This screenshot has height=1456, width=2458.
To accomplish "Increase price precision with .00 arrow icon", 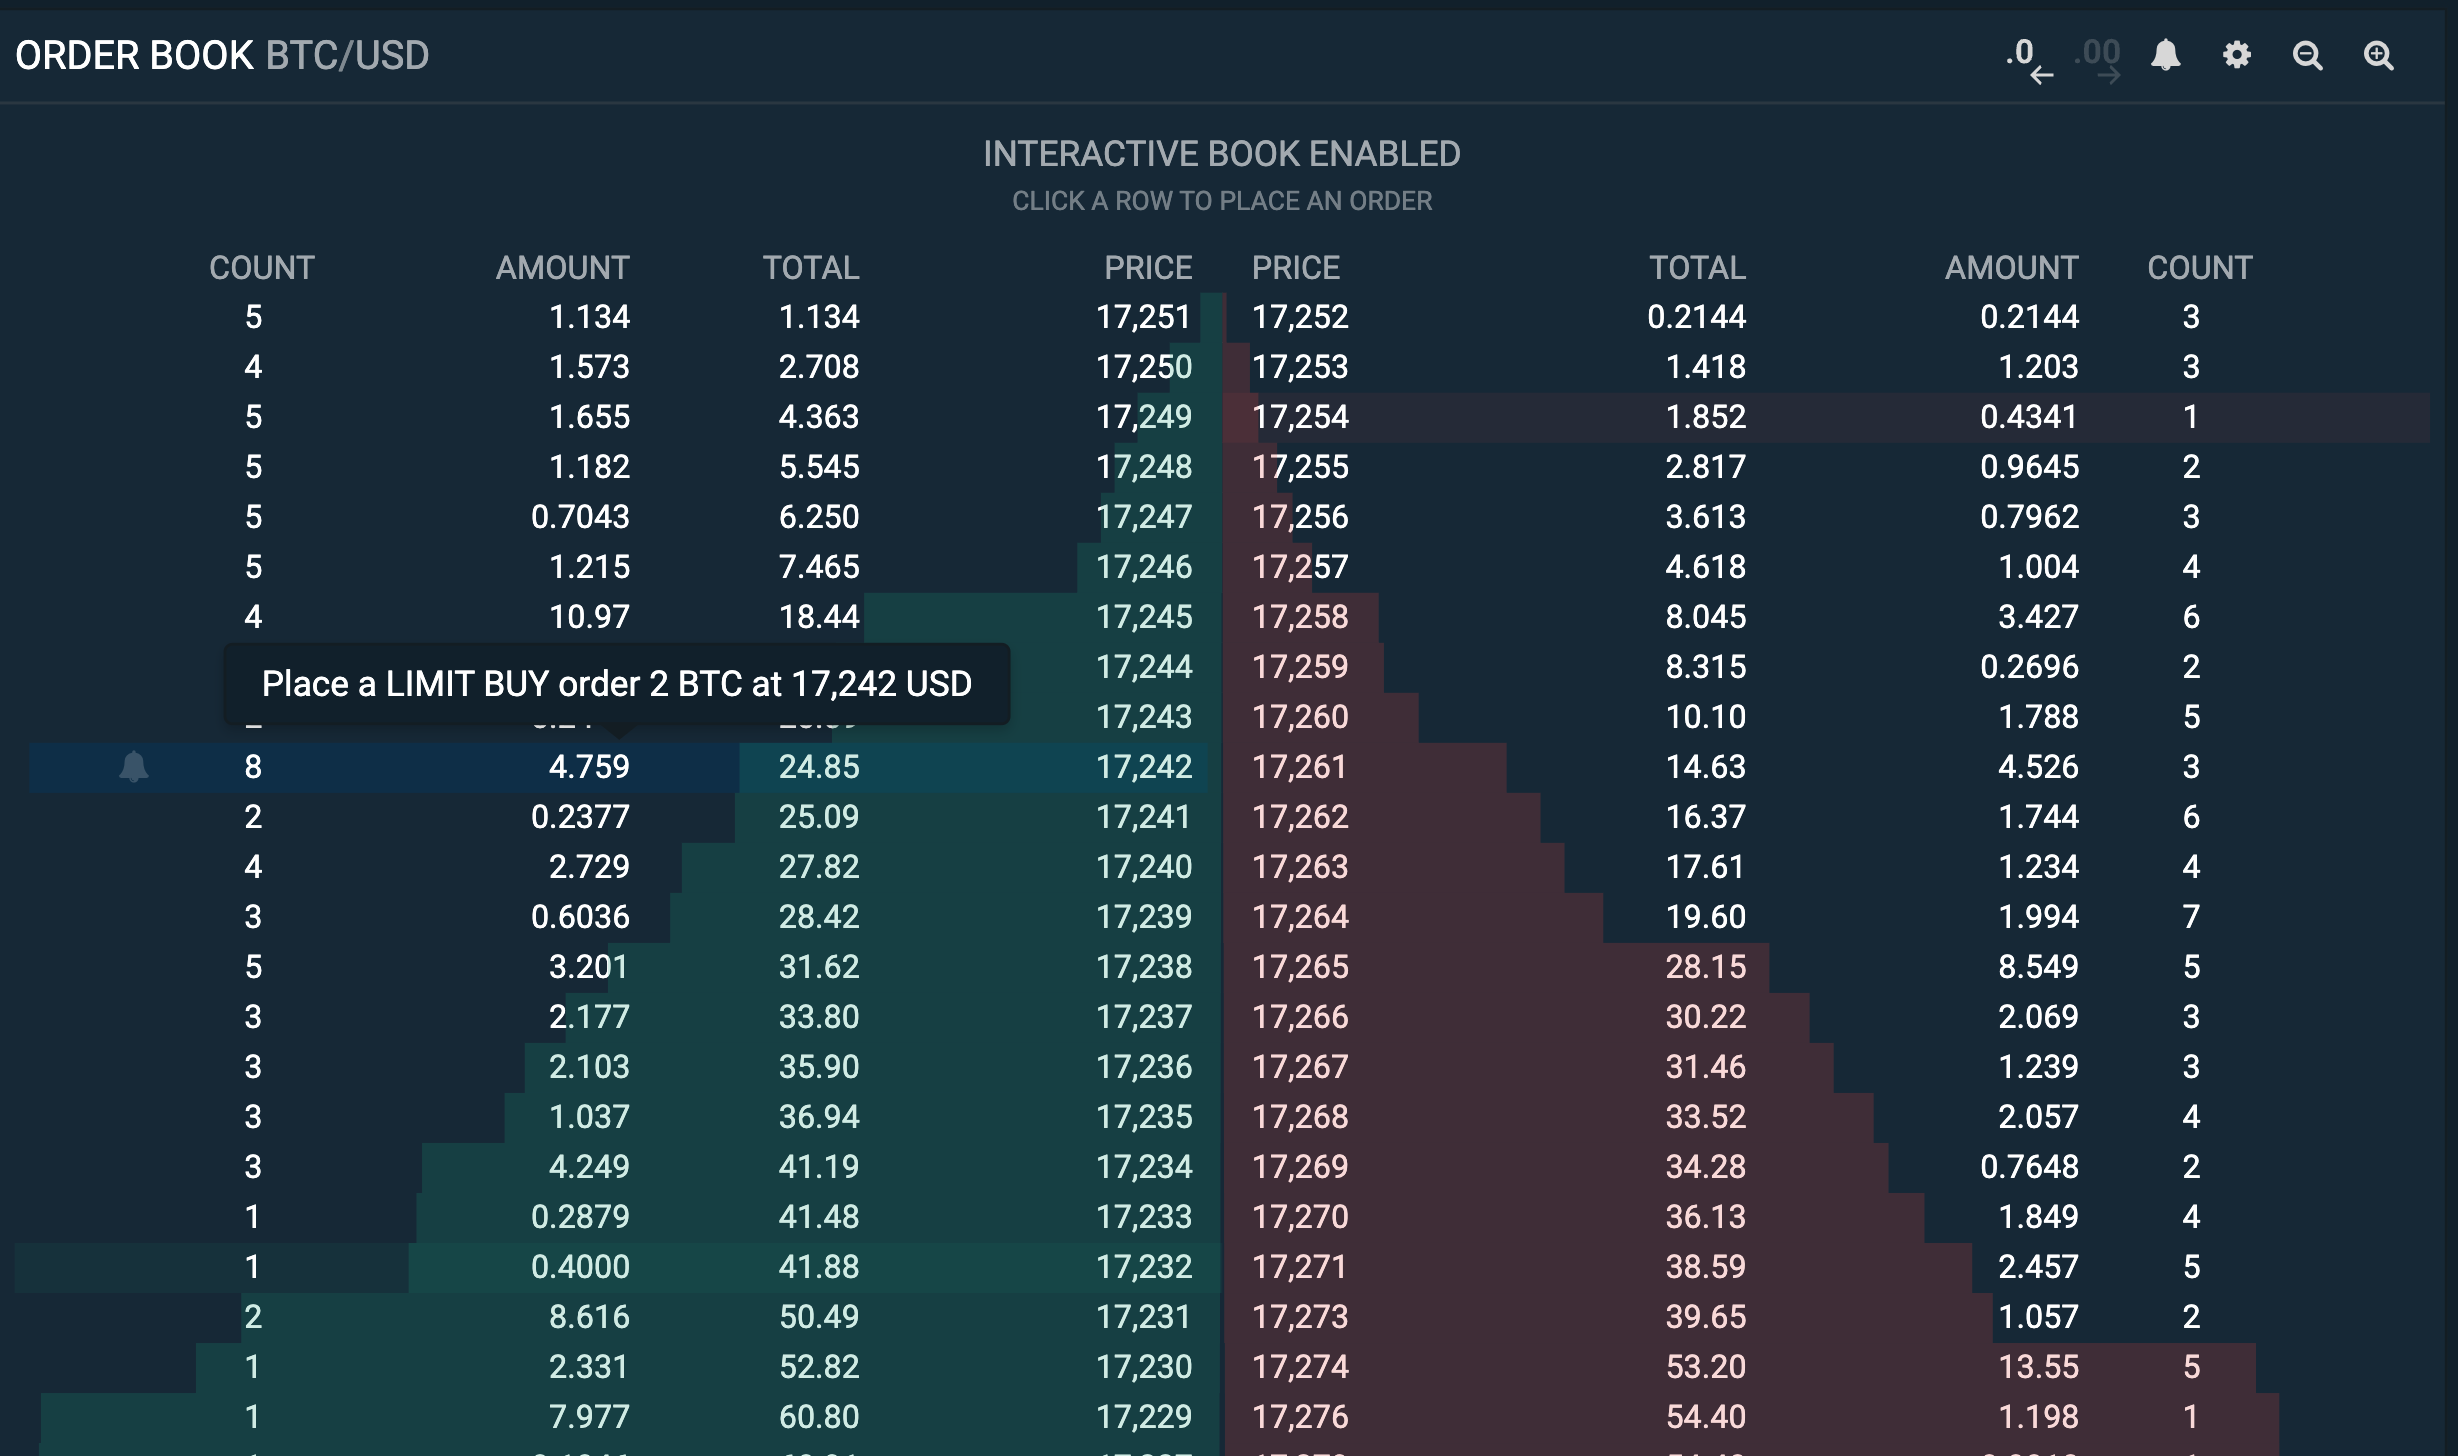I will (x=2098, y=59).
